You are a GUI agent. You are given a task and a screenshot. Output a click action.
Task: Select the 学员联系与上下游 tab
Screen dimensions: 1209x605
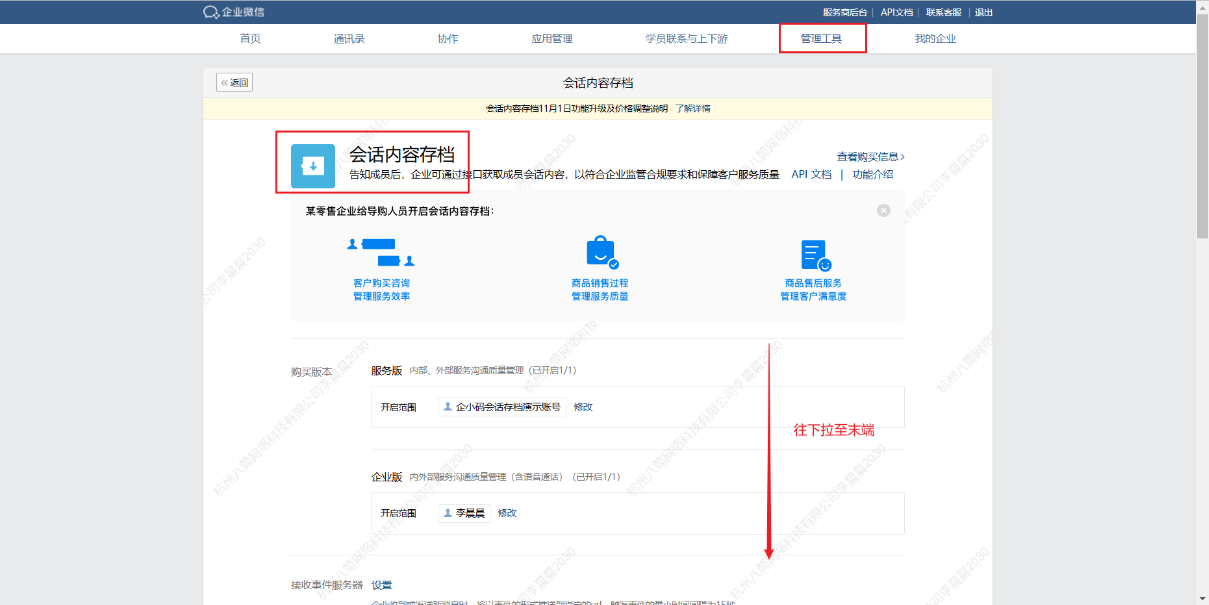click(x=687, y=39)
